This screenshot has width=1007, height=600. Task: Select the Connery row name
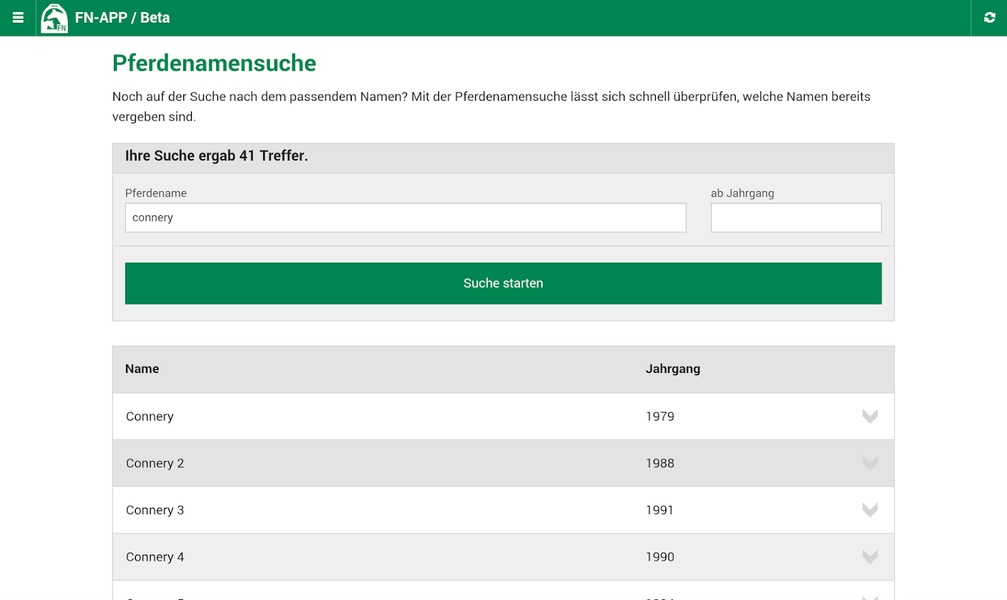click(150, 416)
